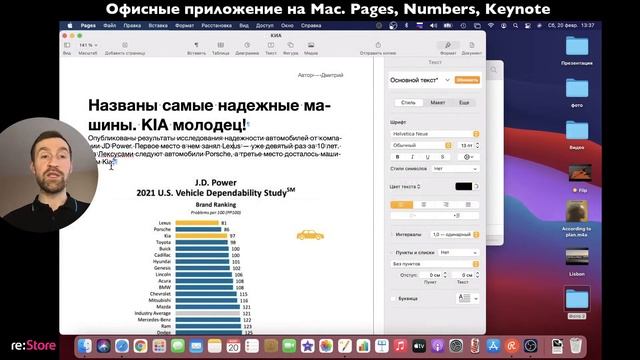Open Keynote from the Dock
The height and width of the screenshot is (360, 640).
point(382,346)
